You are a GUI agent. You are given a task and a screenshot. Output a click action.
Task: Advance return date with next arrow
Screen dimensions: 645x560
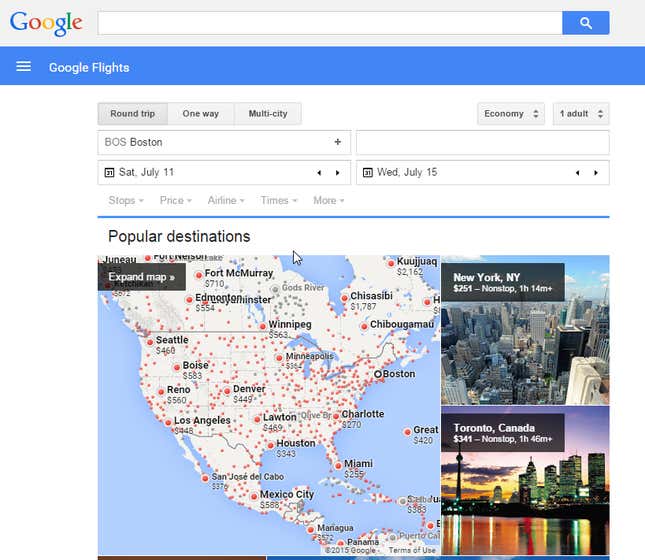point(595,173)
